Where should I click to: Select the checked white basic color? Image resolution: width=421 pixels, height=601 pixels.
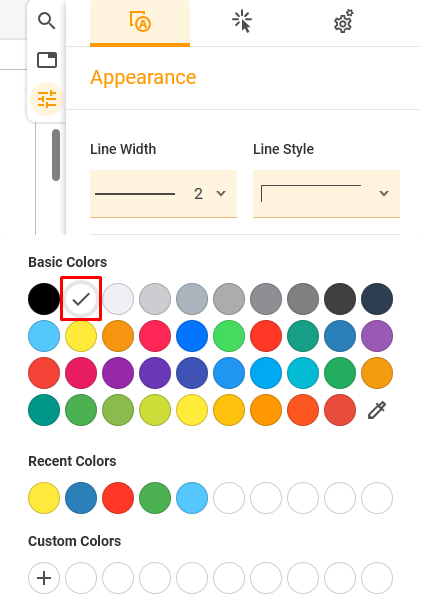81,299
